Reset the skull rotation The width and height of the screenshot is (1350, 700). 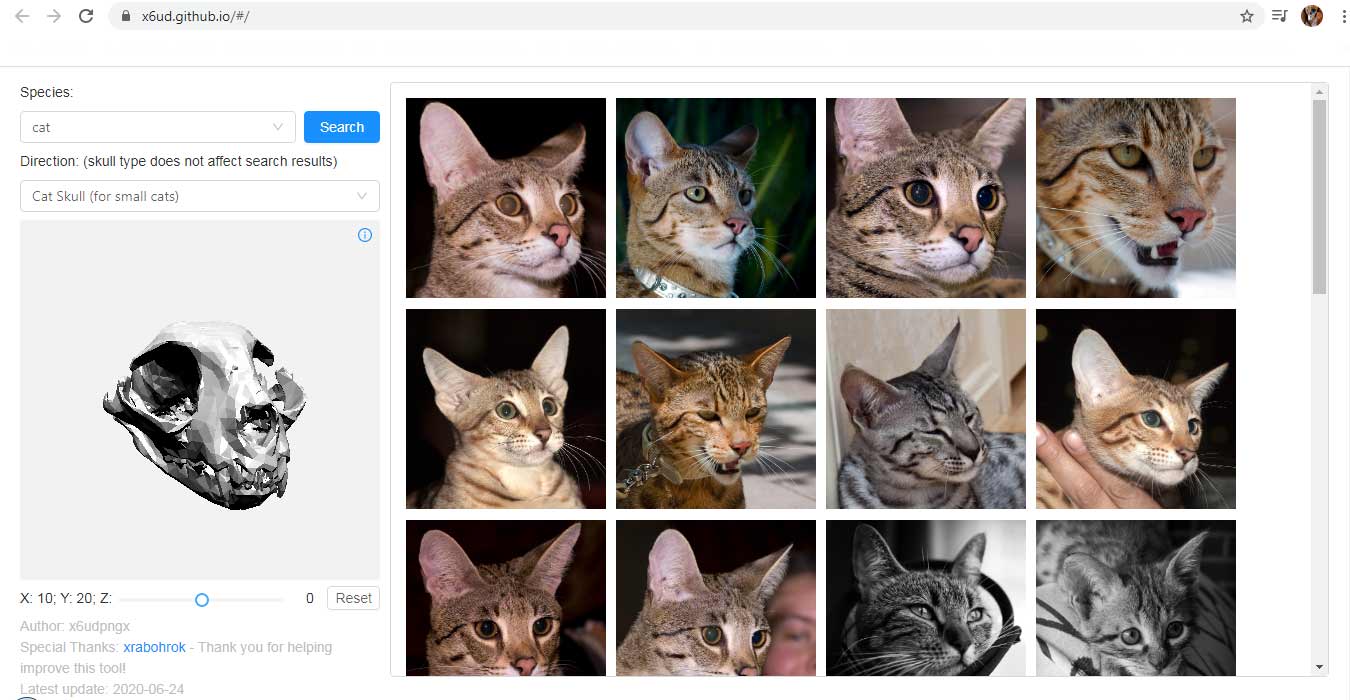(353, 598)
